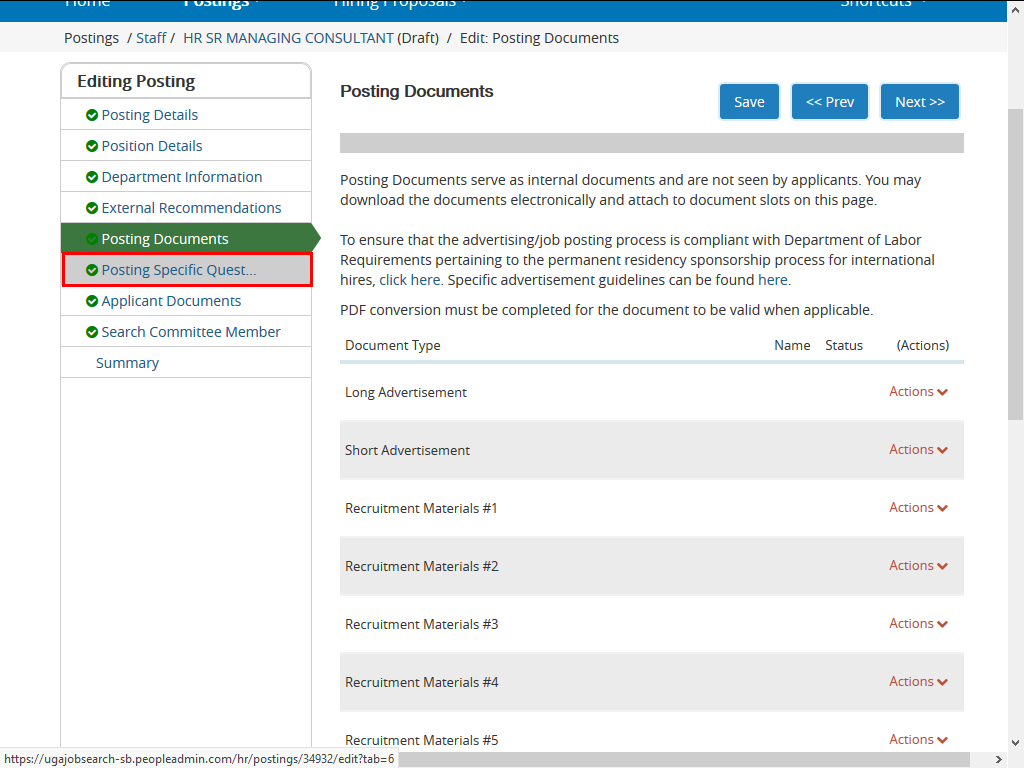Click green checkmark icon beside External Recommendations
The image size is (1024, 768).
click(92, 208)
